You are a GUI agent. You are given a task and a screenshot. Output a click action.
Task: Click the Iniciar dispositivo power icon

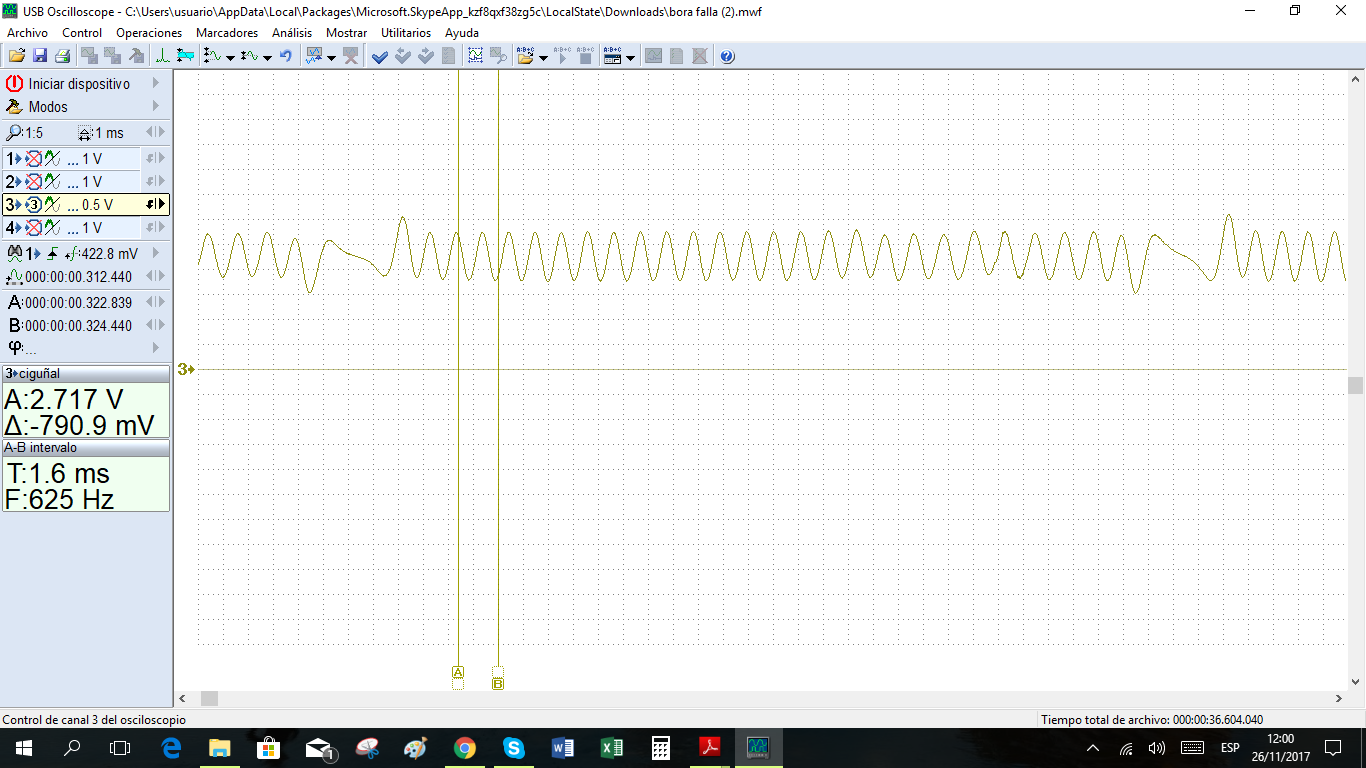(14, 84)
